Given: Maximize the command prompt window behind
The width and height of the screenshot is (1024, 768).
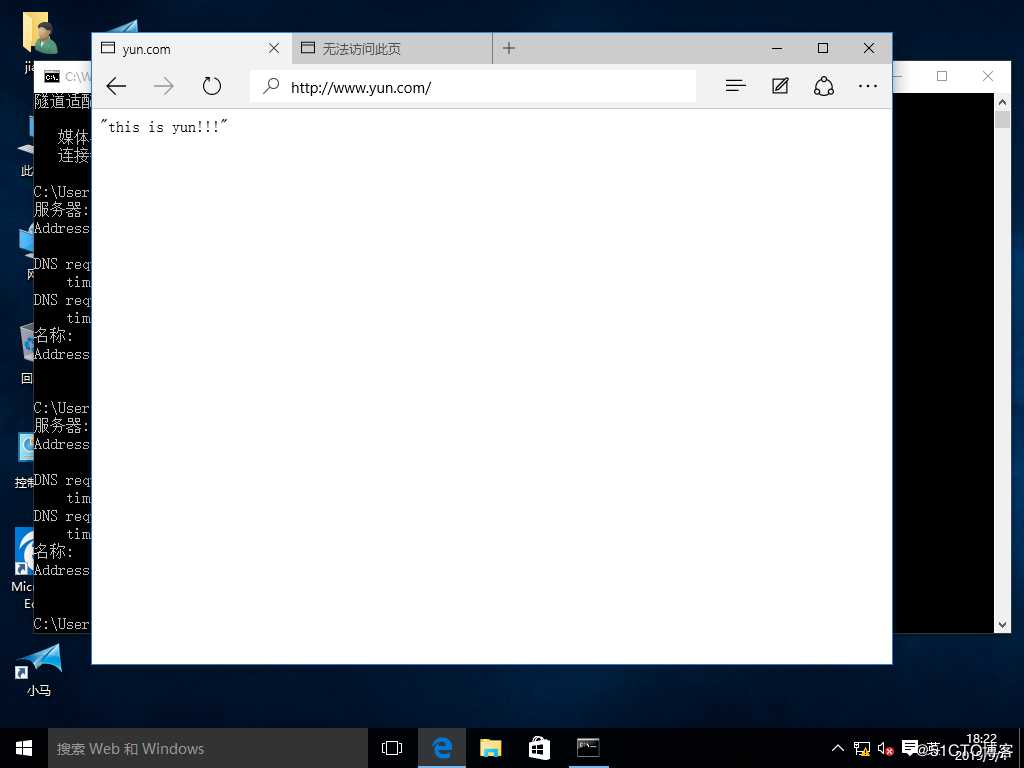Looking at the screenshot, I should pos(942,76).
